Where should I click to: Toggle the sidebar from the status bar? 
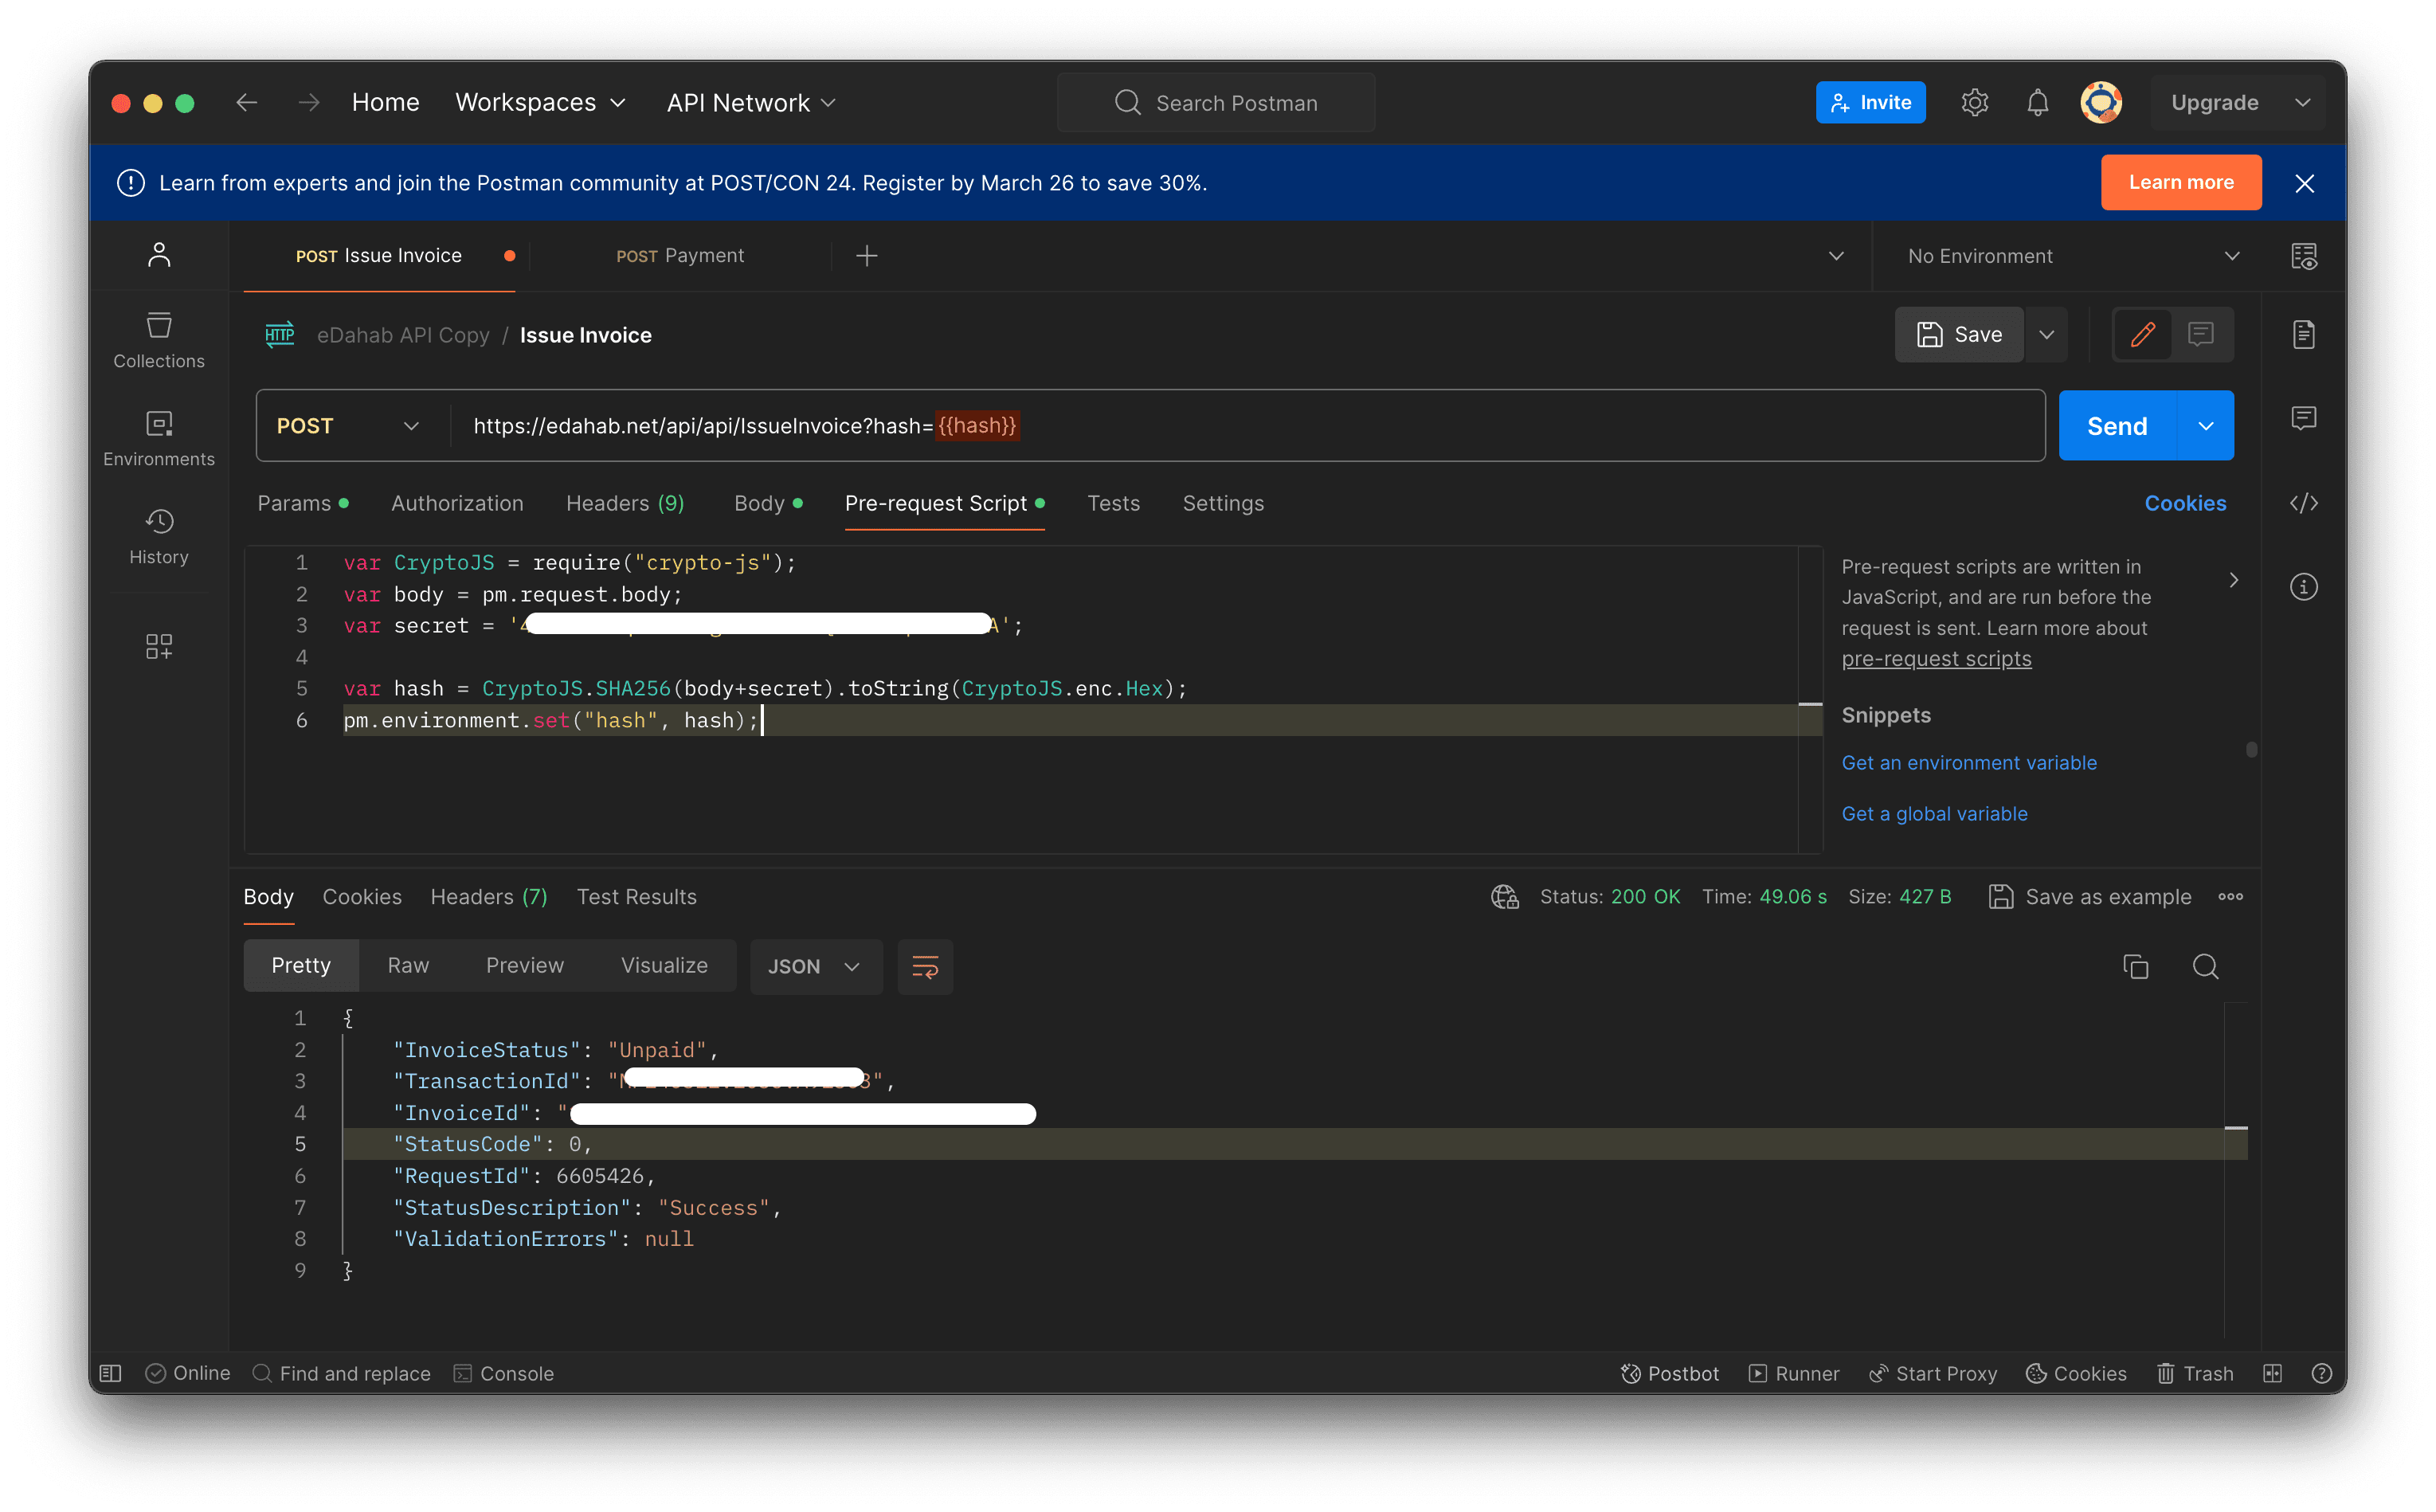point(111,1373)
